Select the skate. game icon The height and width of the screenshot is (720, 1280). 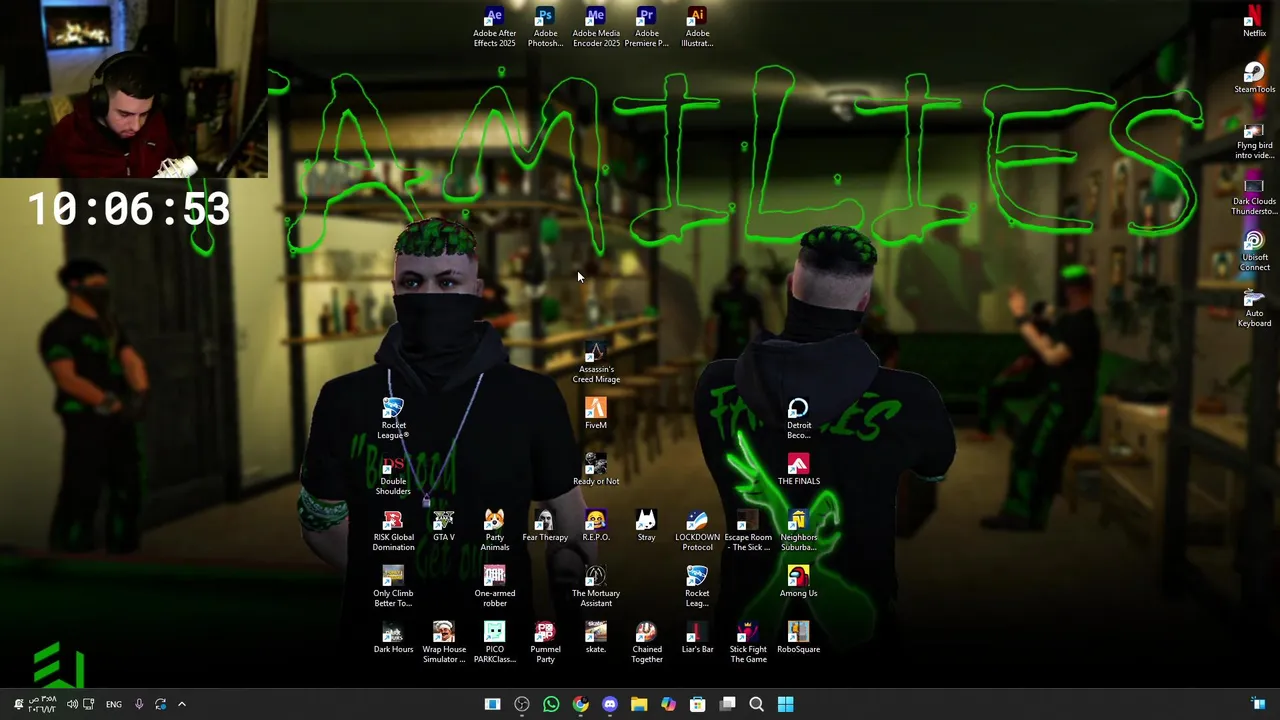596,638
